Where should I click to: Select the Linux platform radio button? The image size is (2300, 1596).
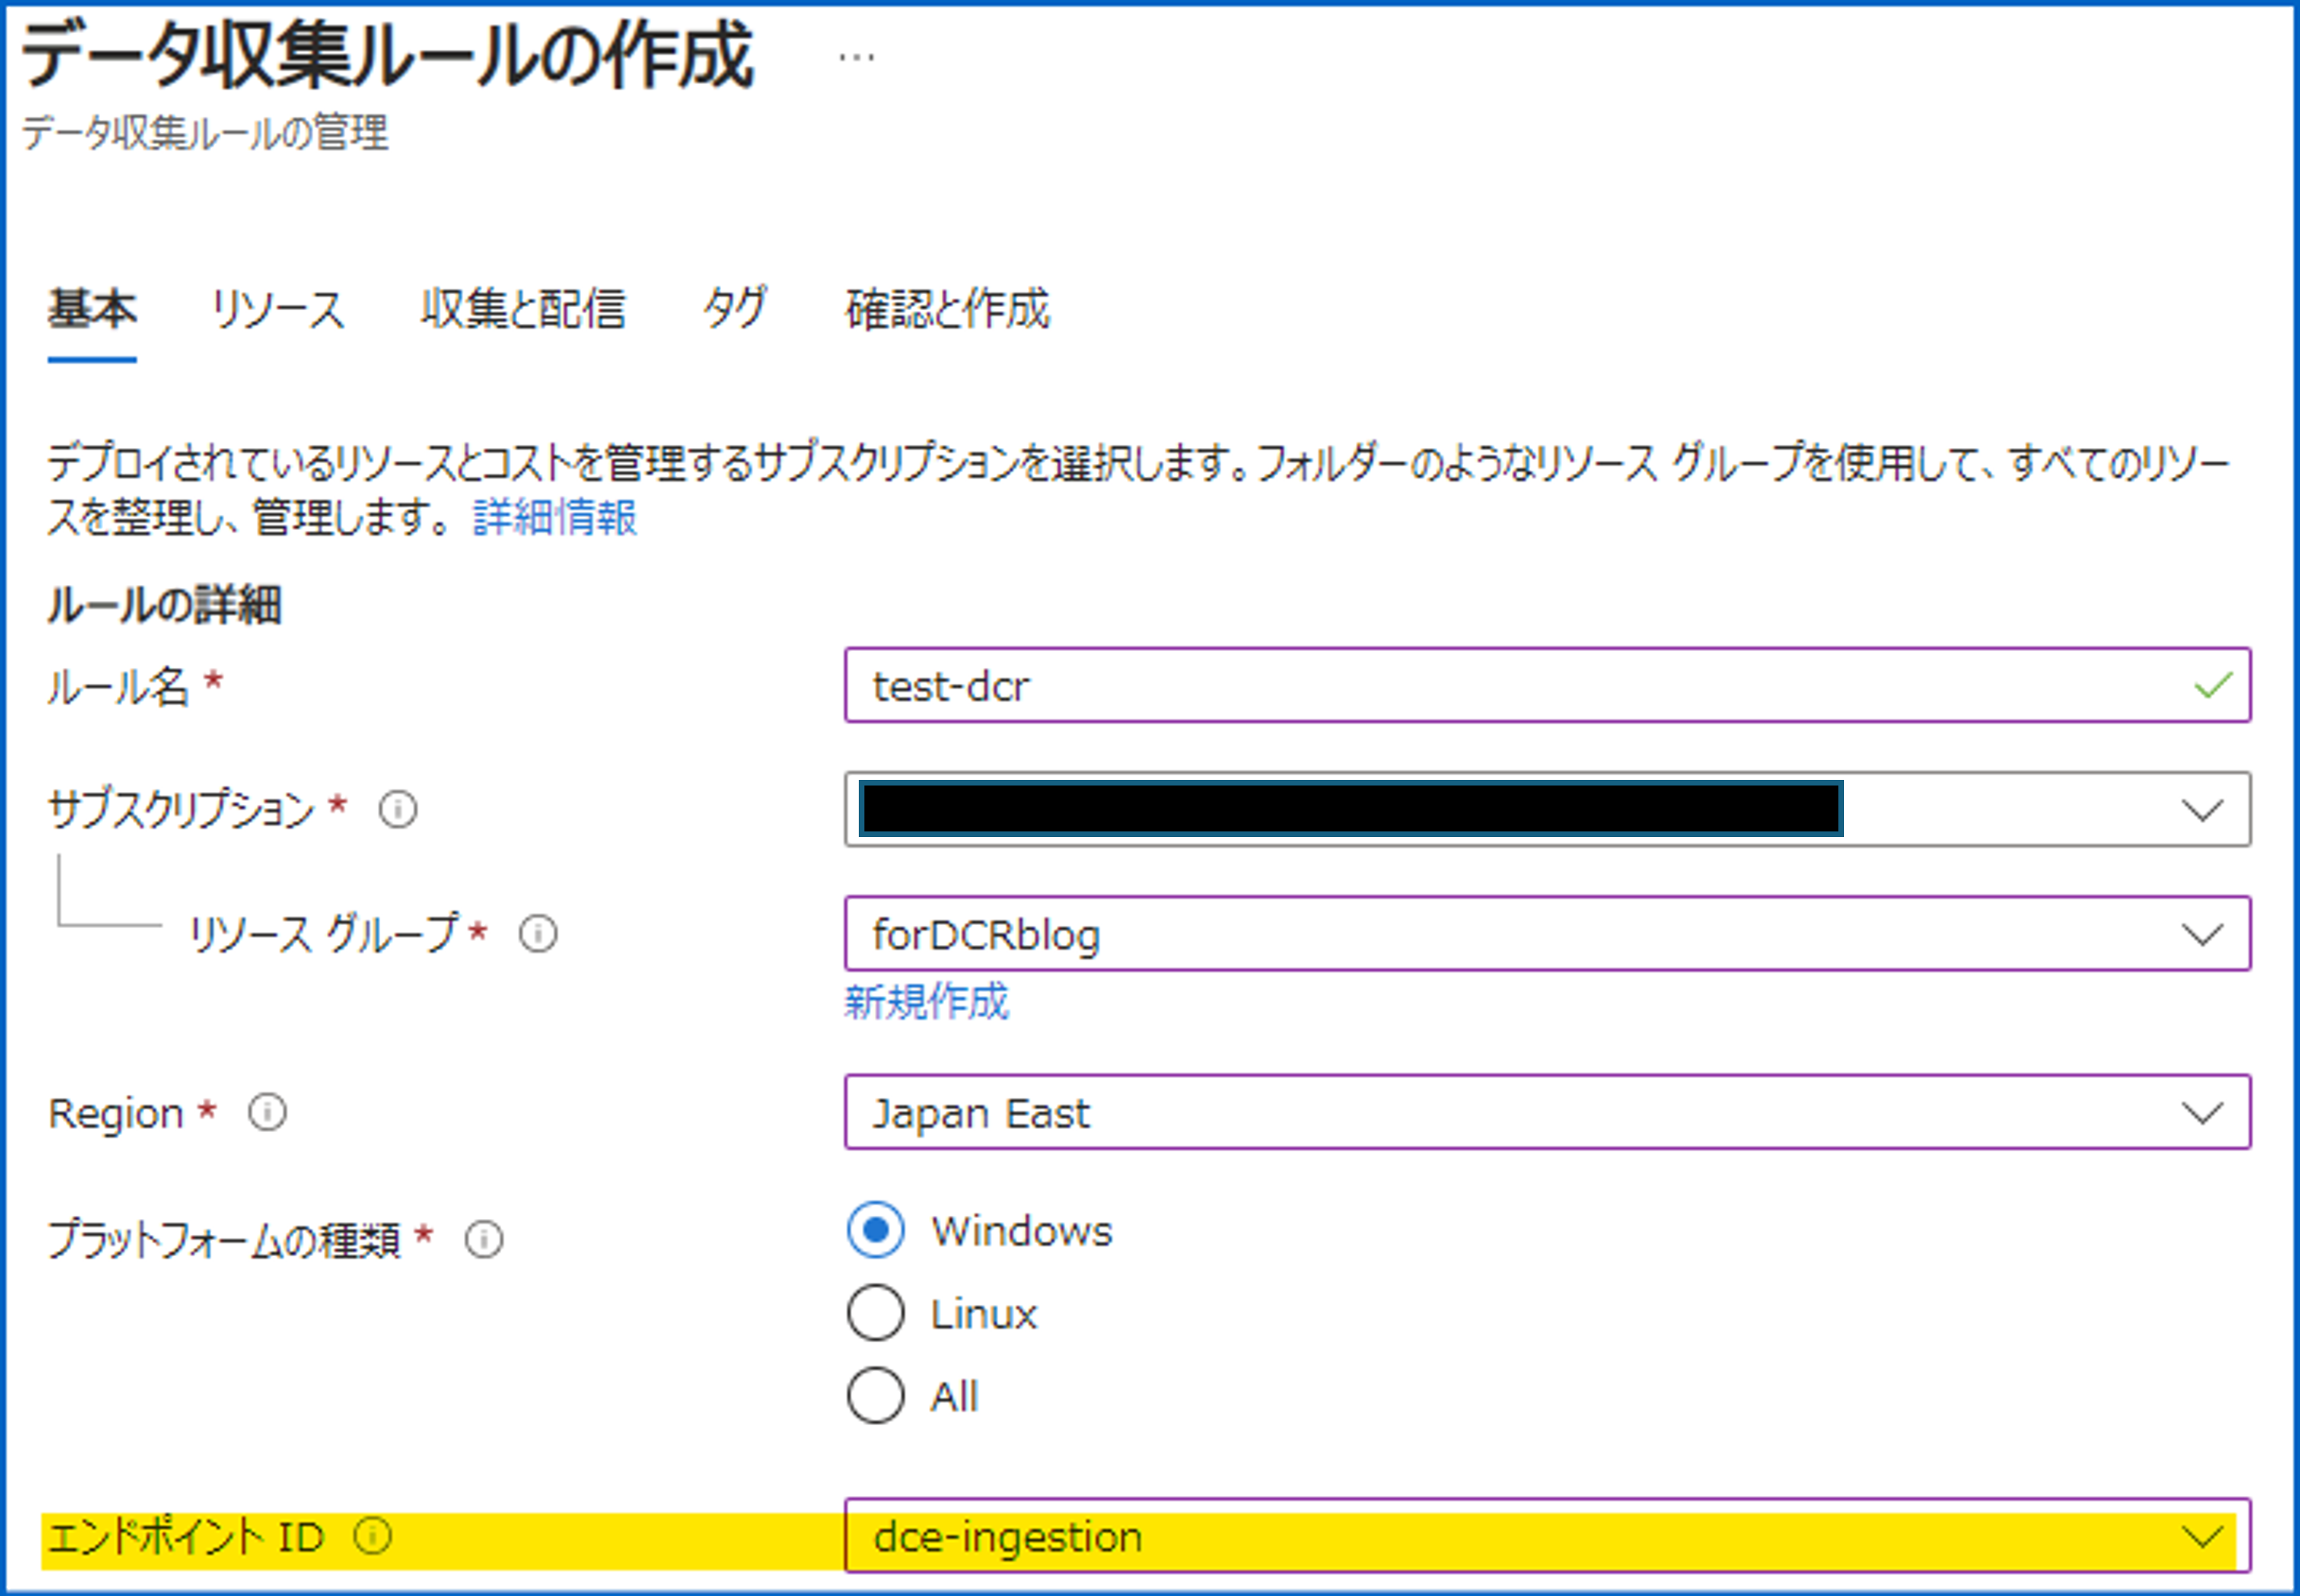876,1313
